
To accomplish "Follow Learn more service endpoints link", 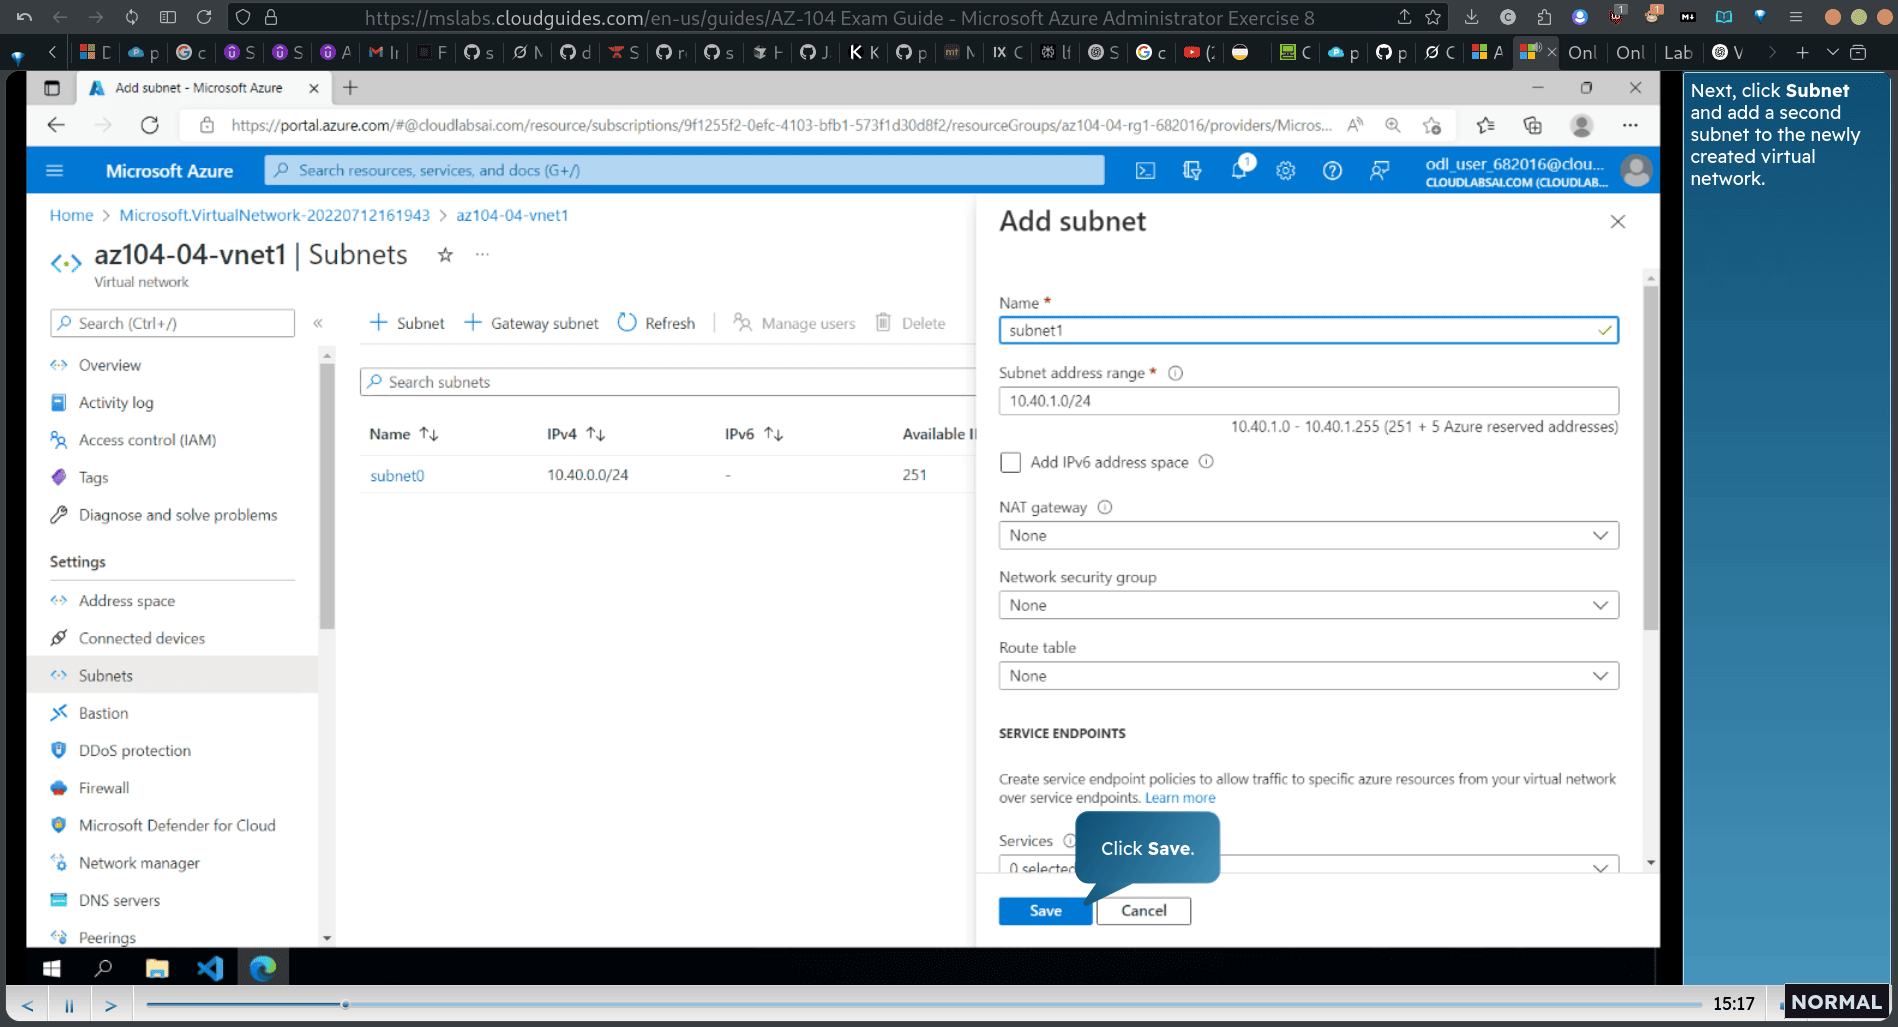I will tap(1180, 798).
